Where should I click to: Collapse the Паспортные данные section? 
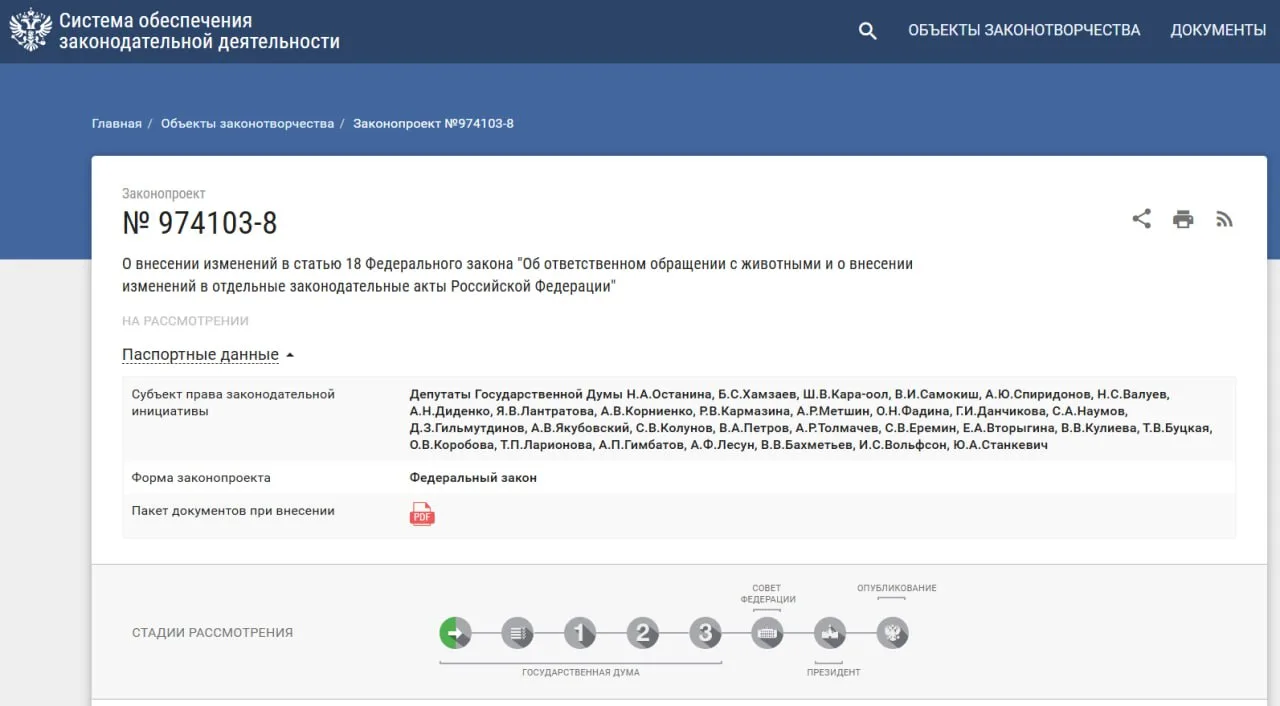pyautogui.click(x=208, y=355)
